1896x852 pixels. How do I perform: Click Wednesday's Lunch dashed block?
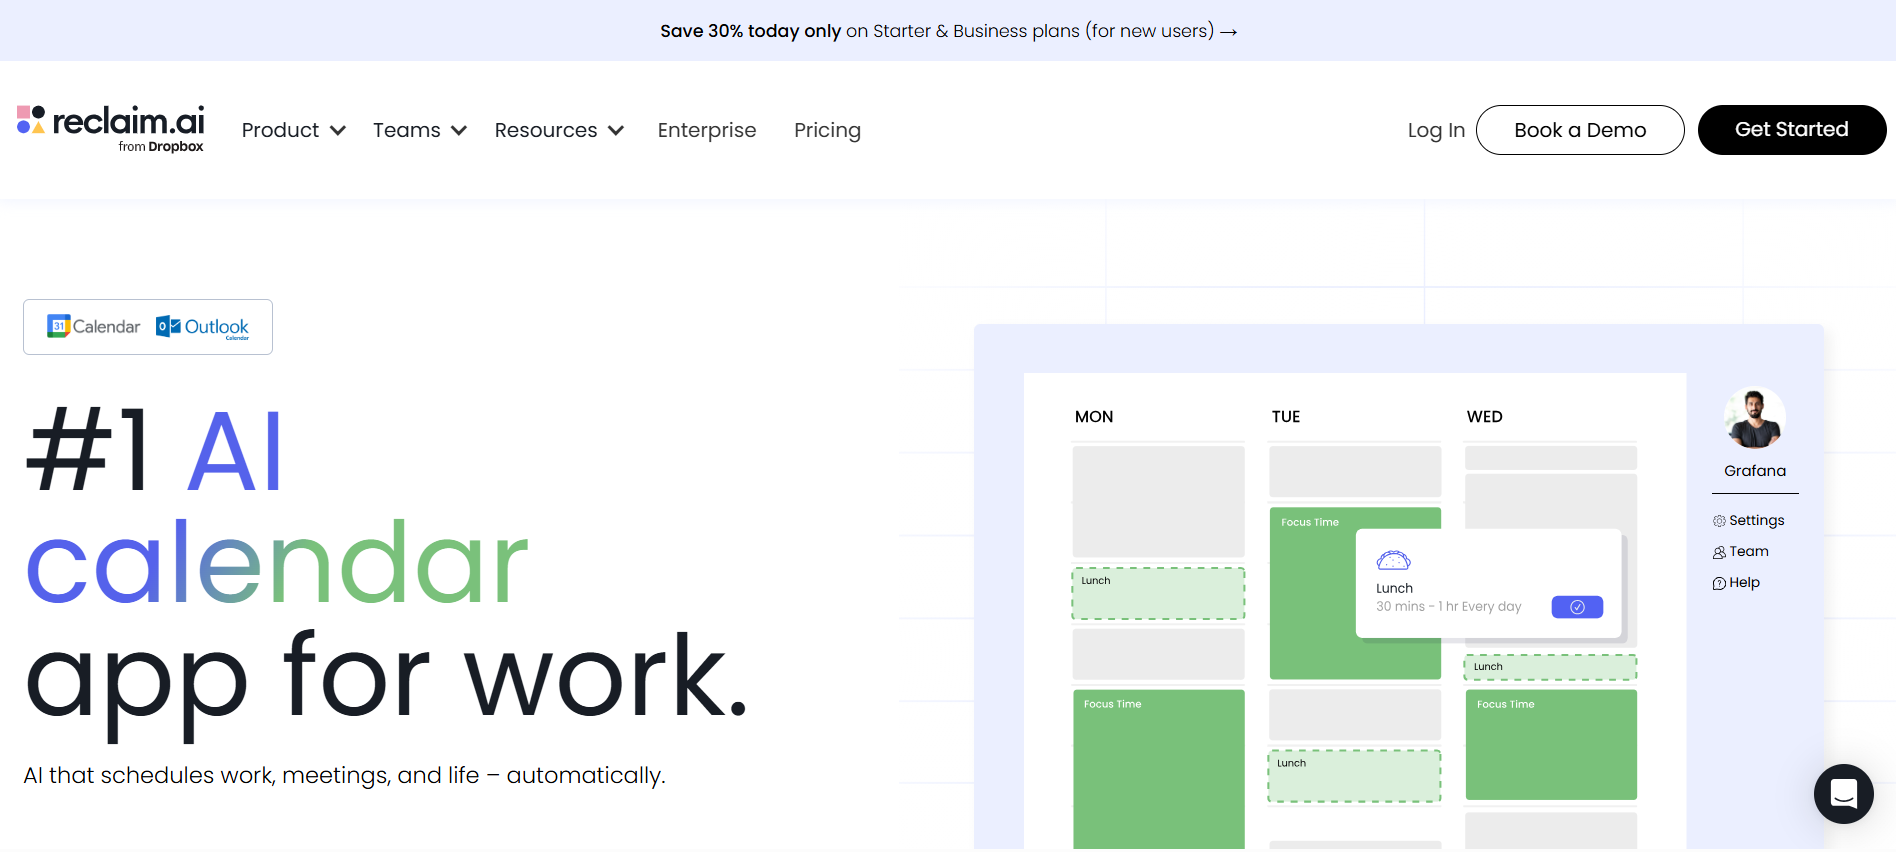click(1550, 667)
